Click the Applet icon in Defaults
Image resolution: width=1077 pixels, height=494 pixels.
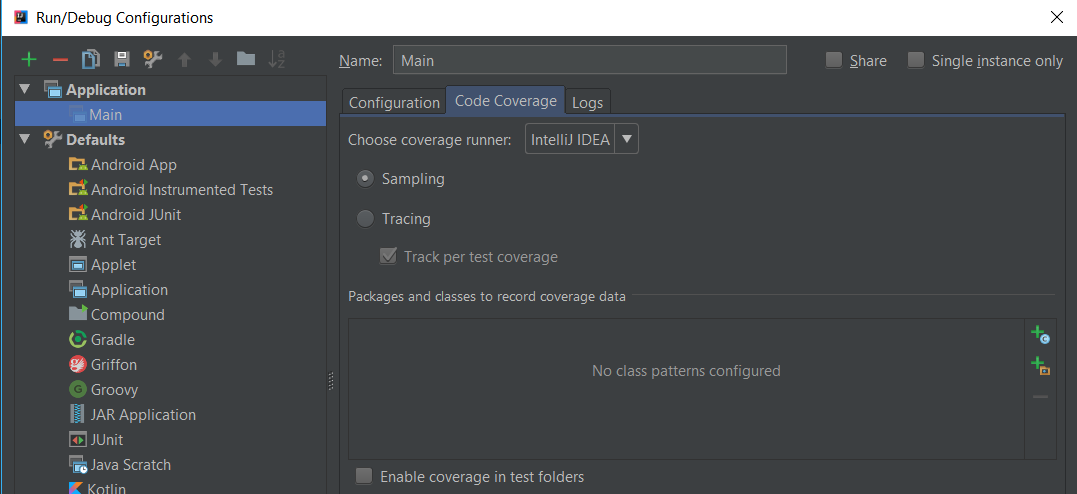(78, 265)
